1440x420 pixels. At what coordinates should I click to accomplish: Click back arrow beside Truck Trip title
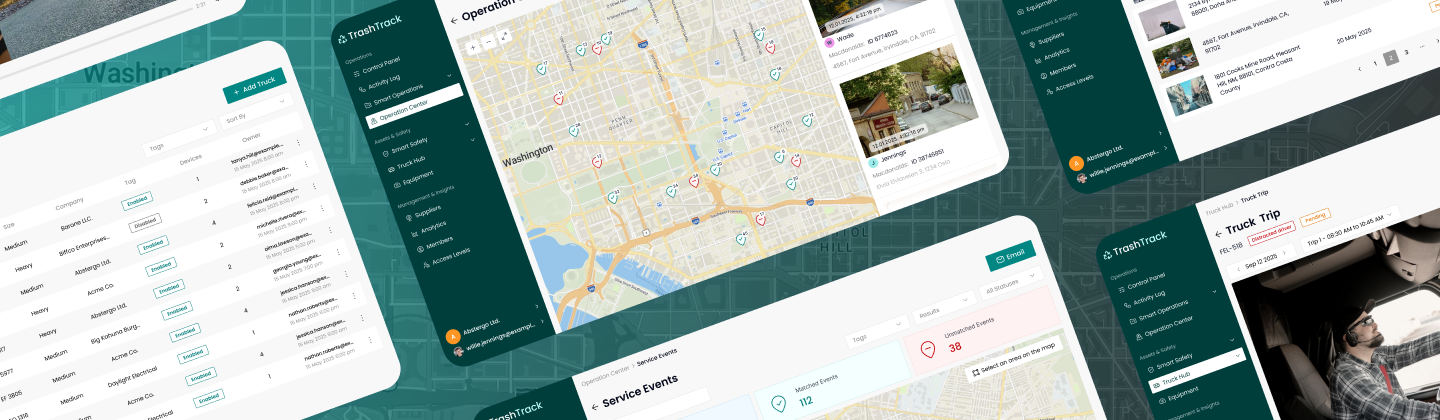pyautogui.click(x=1218, y=234)
